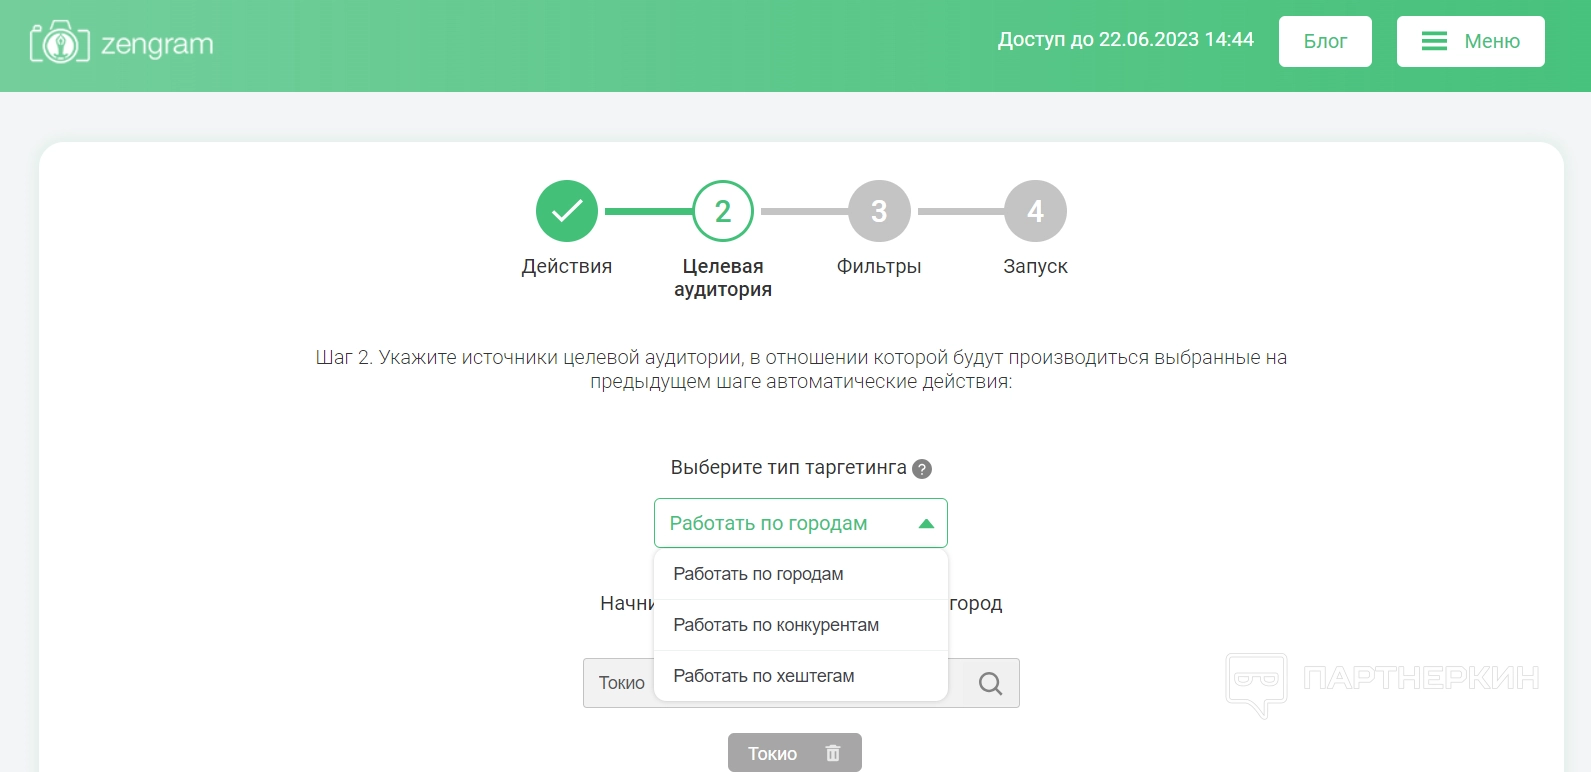Go to step 3 circle

tap(879, 211)
